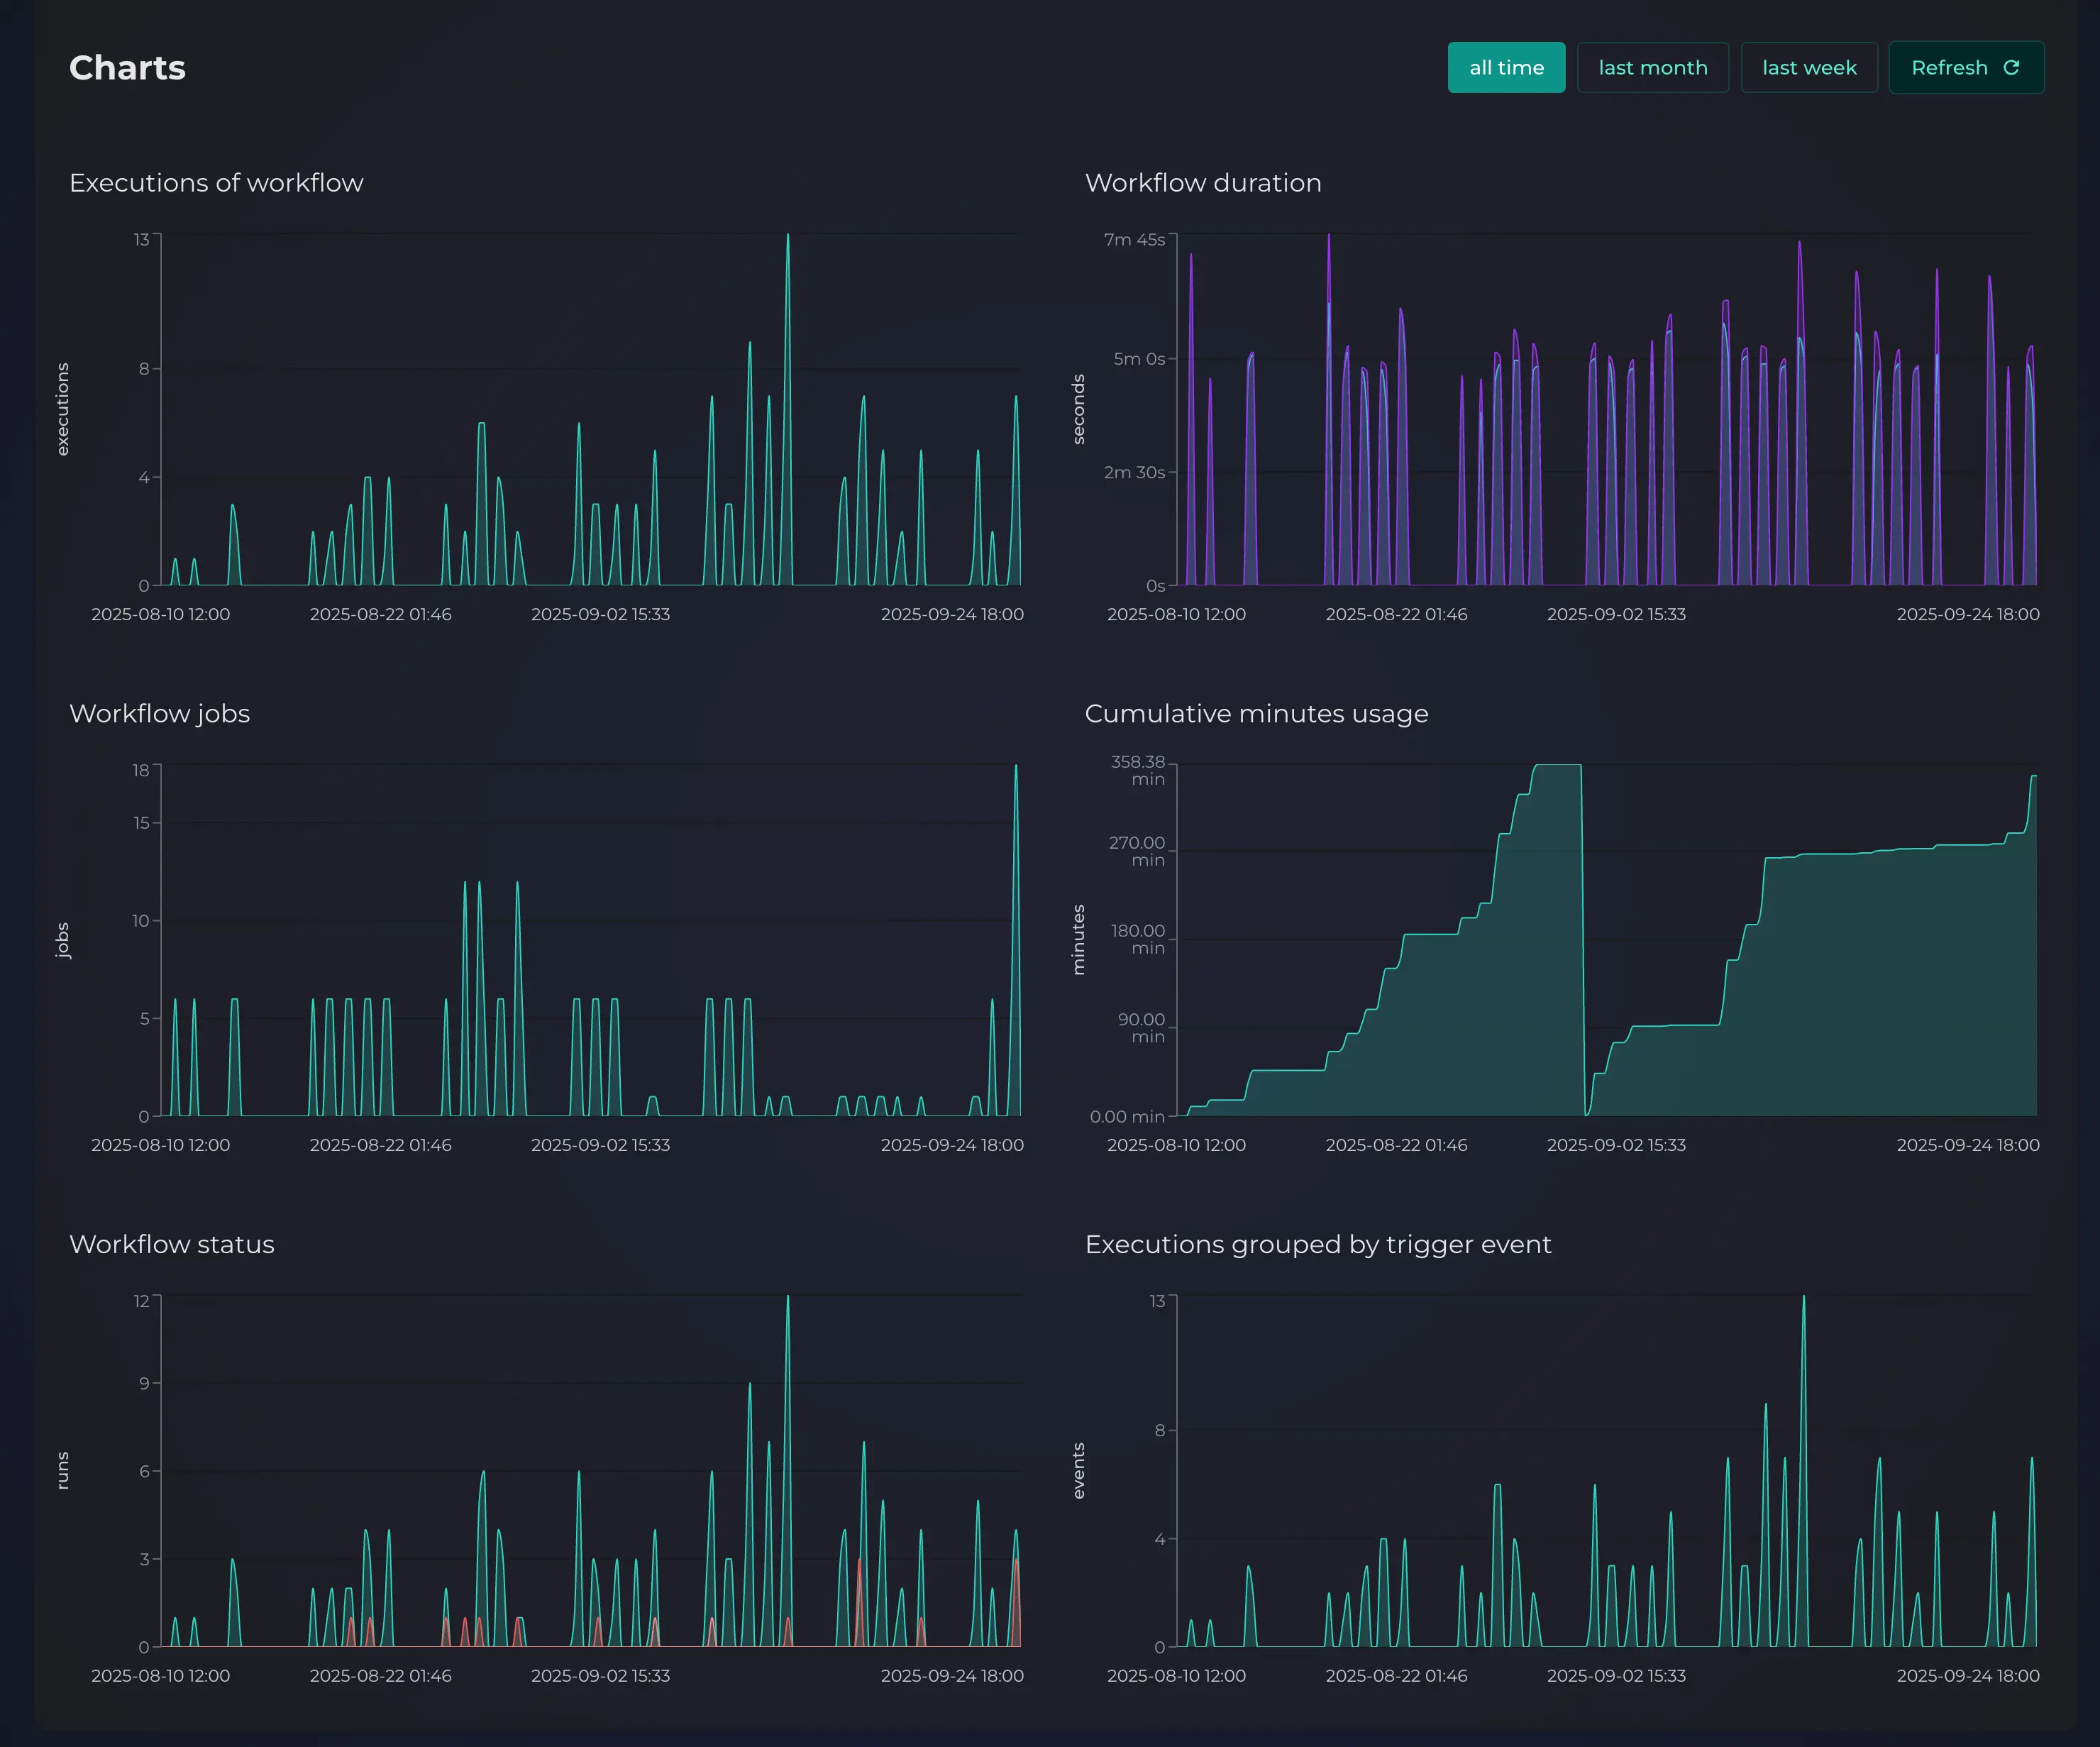Click the 'runs' y-axis label on Workflow status

(x=63, y=1470)
